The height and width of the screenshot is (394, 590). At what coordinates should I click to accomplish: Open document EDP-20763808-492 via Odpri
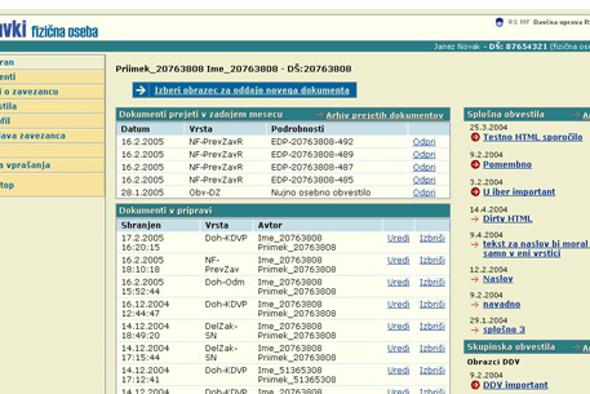coord(424,142)
